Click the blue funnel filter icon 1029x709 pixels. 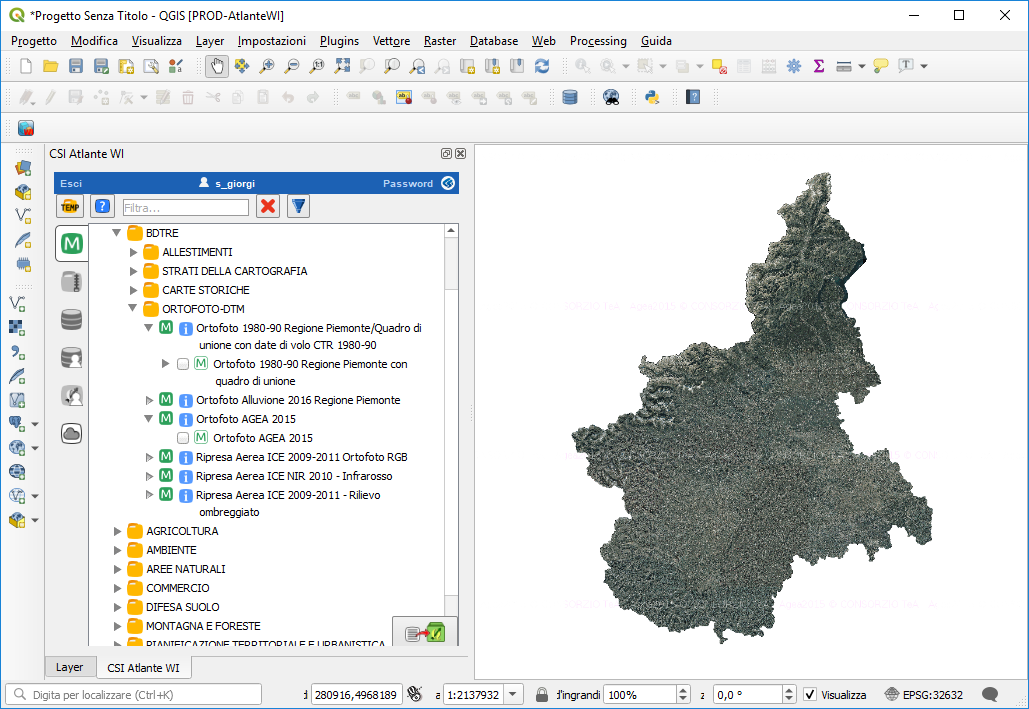coord(298,207)
